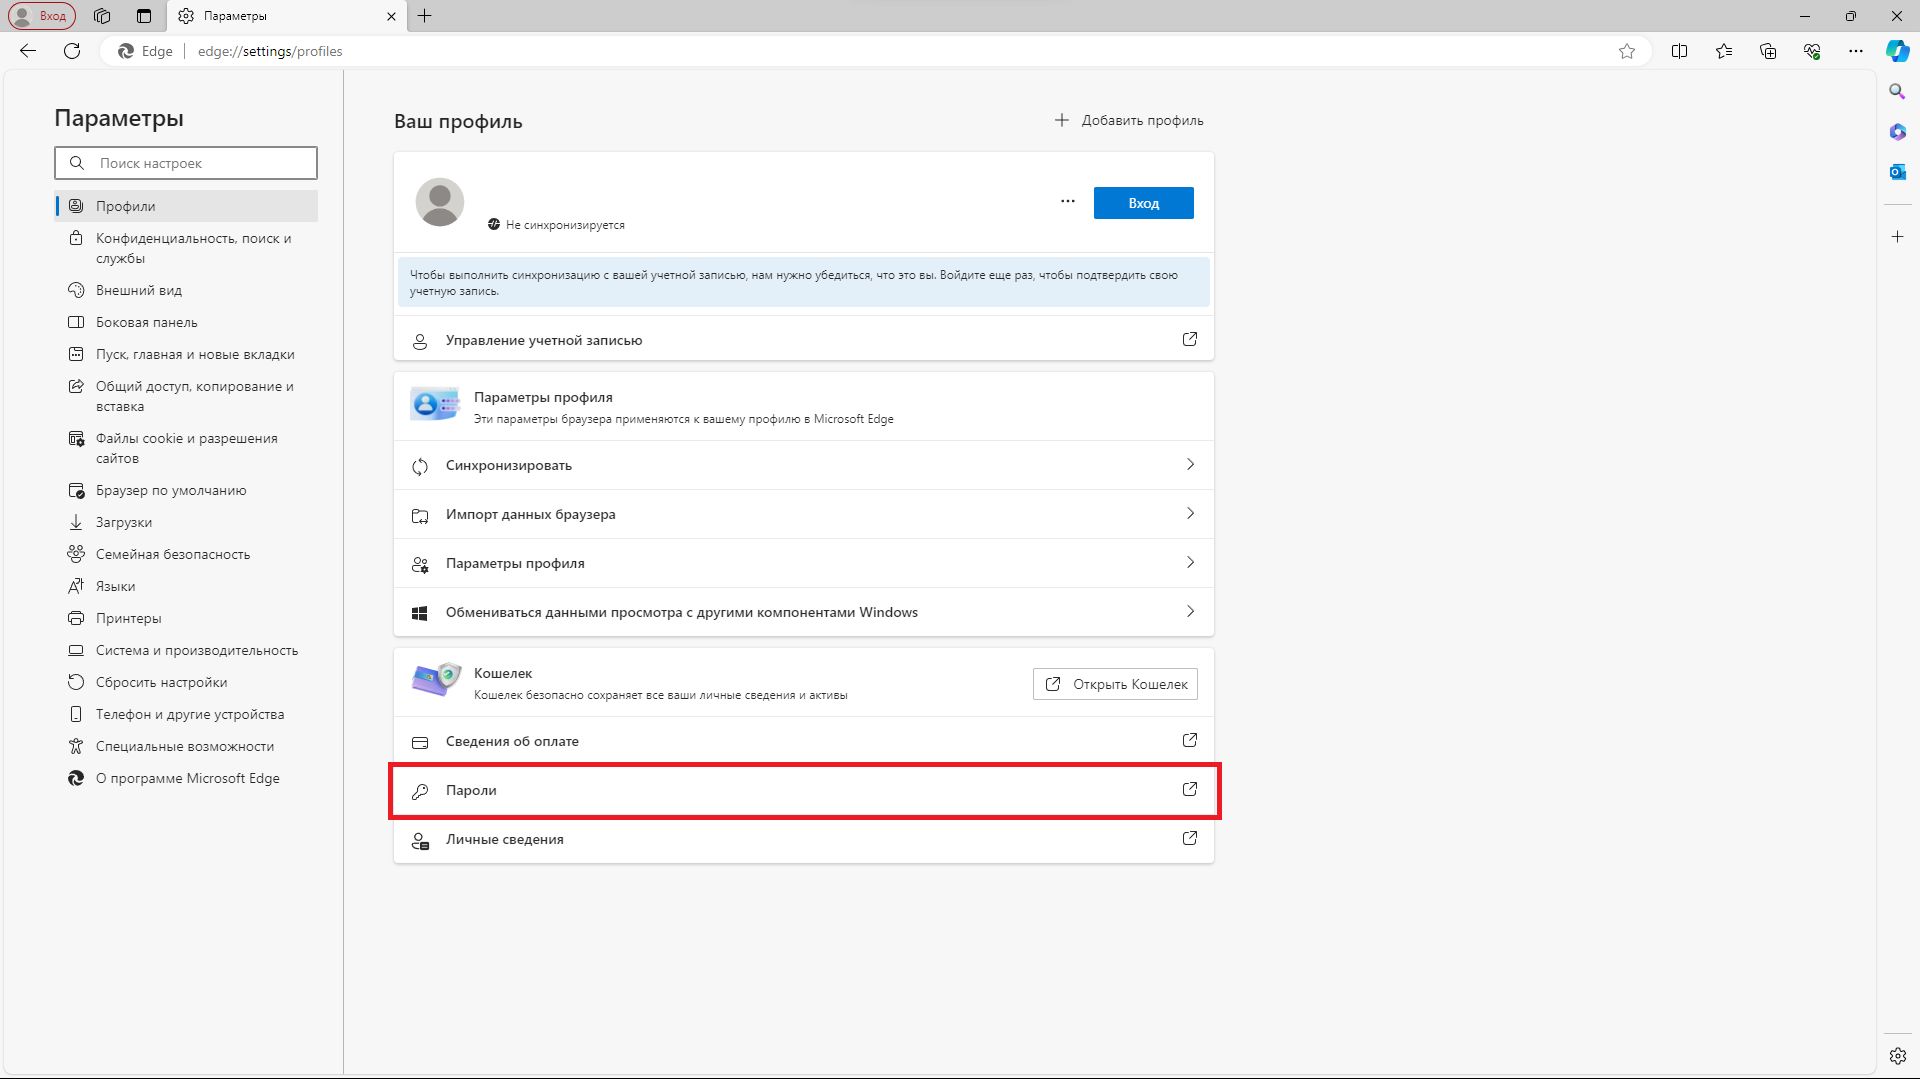Viewport: 1920px width, 1079px height.
Task: Open Языки settings section
Action: click(115, 586)
